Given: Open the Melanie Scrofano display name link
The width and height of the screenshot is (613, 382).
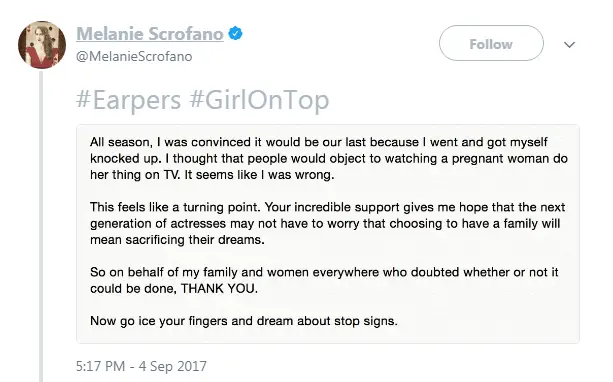Looking at the screenshot, I should pyautogui.click(x=150, y=34).
